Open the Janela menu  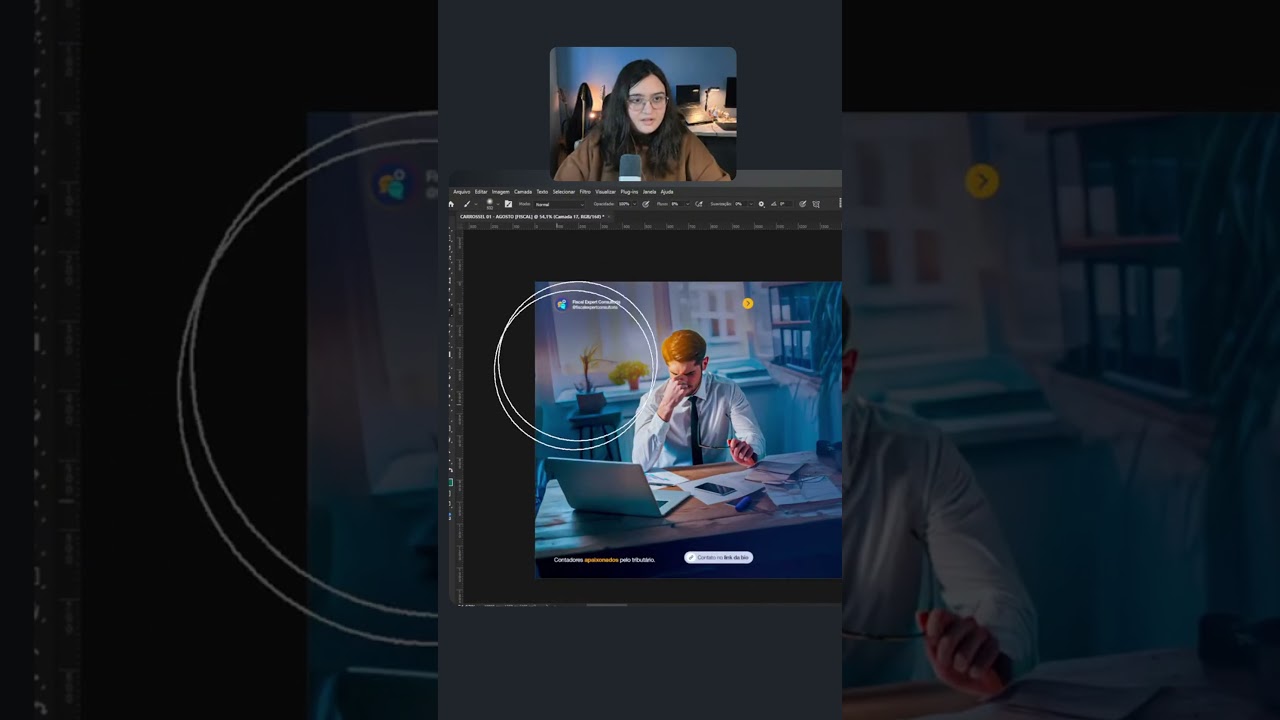pyautogui.click(x=649, y=191)
